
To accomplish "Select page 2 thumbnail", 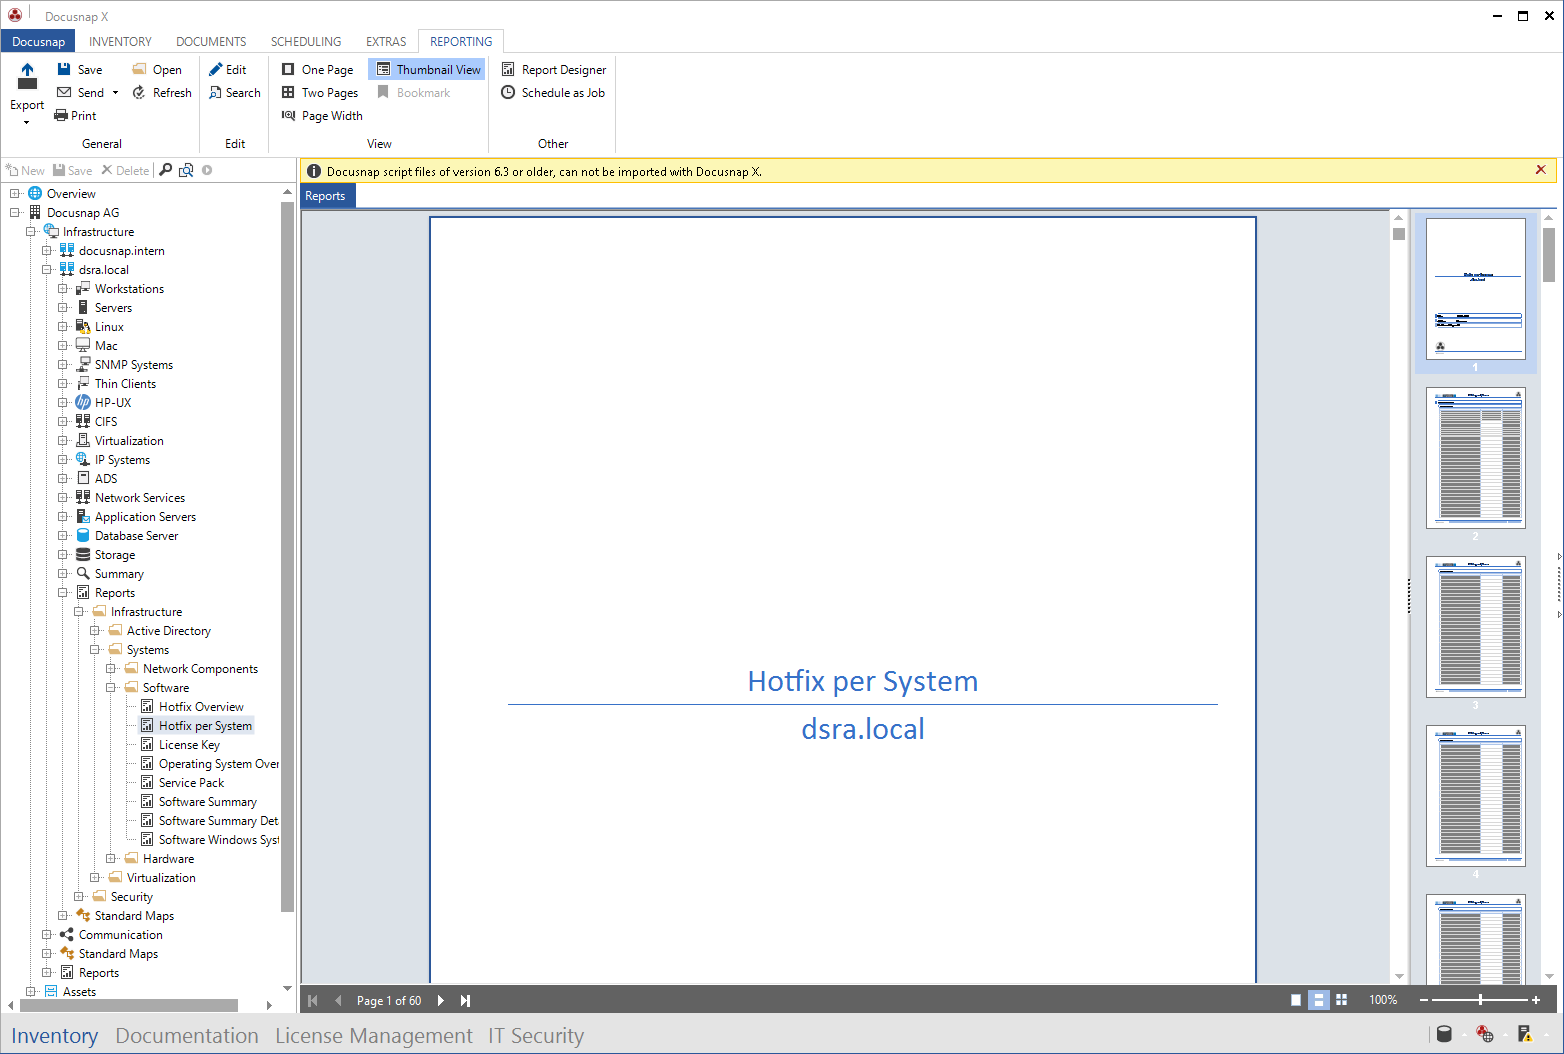I will pyautogui.click(x=1476, y=458).
